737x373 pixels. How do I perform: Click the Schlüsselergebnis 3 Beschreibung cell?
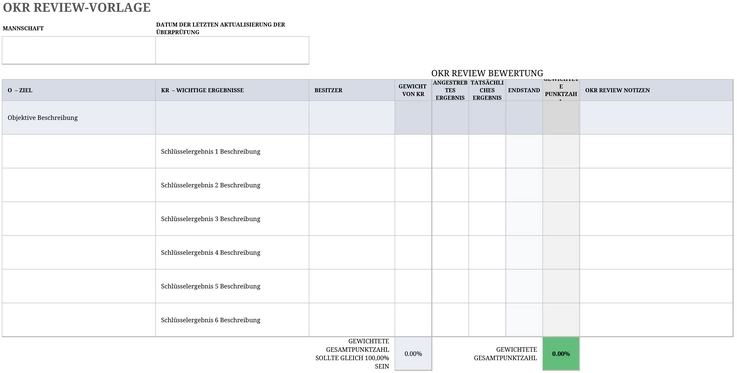point(232,219)
